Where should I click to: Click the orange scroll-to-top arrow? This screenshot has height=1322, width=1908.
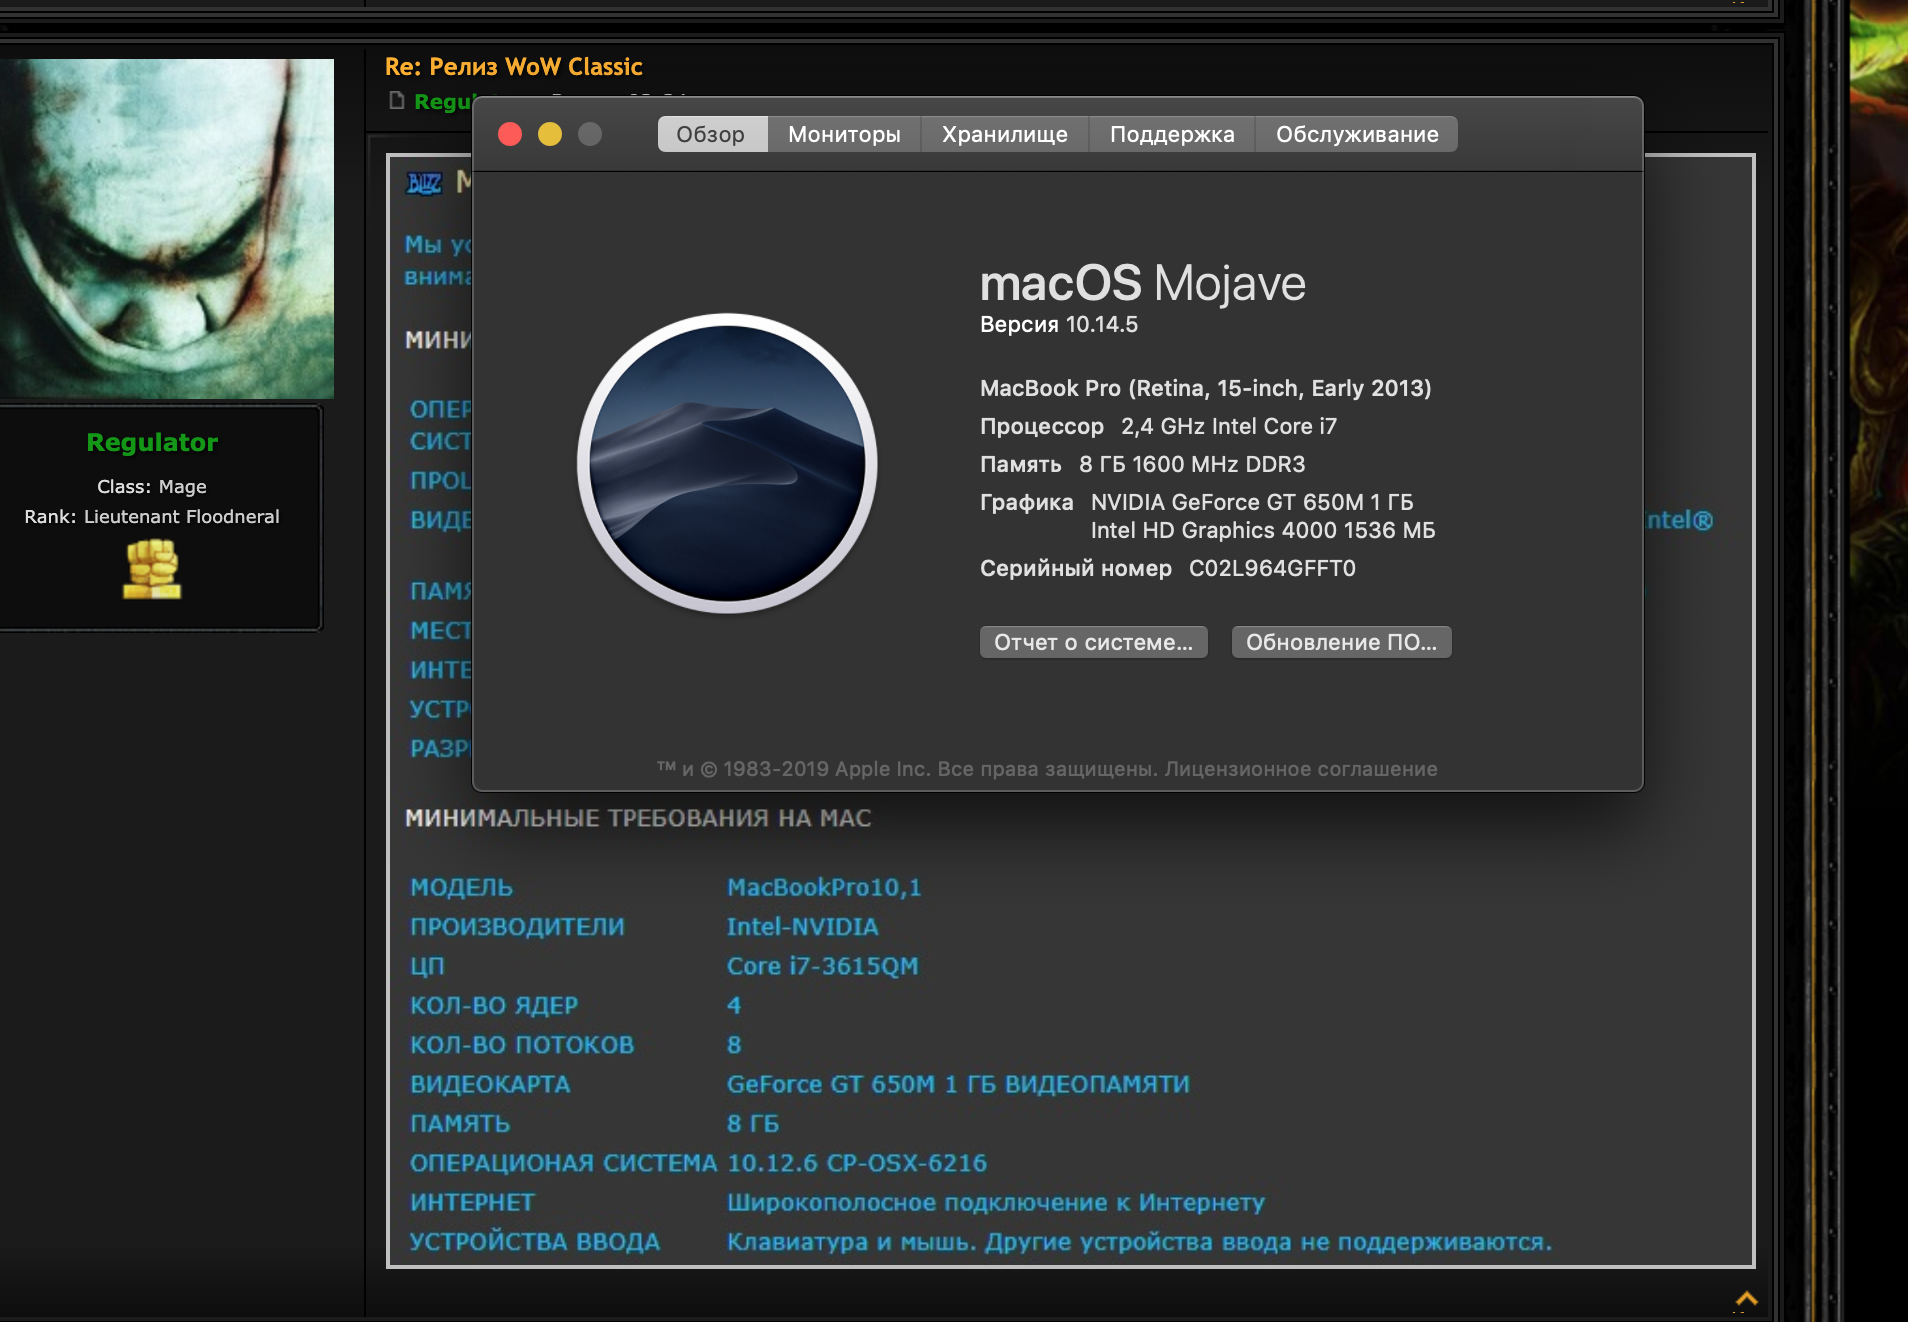[1746, 1299]
